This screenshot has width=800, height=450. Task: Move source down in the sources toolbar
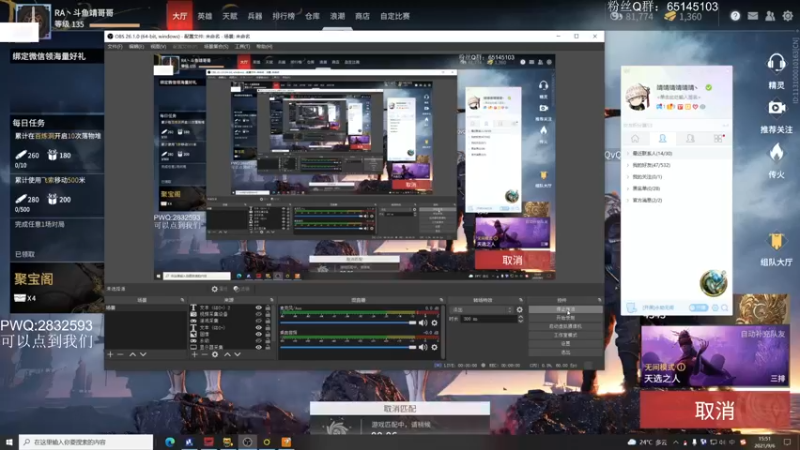237,354
